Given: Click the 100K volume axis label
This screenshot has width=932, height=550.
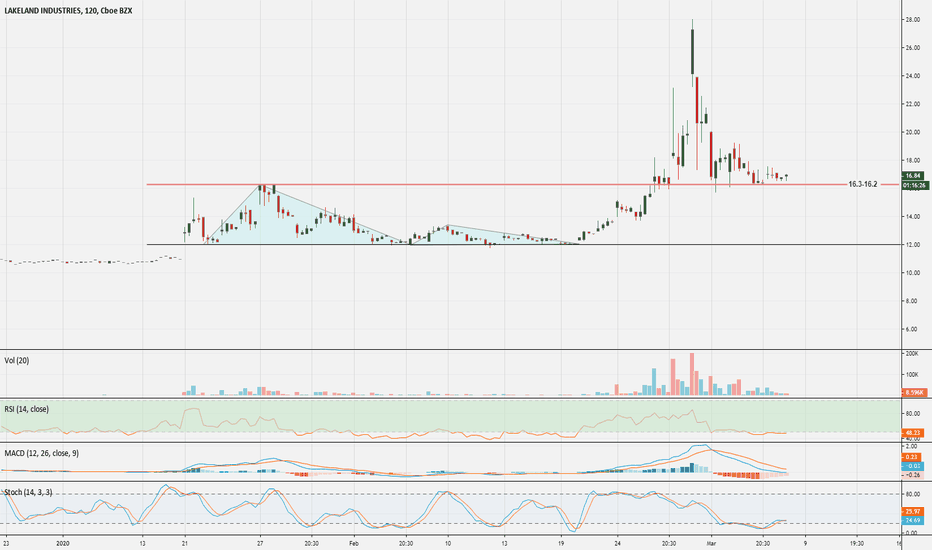Looking at the screenshot, I should pos(911,375).
